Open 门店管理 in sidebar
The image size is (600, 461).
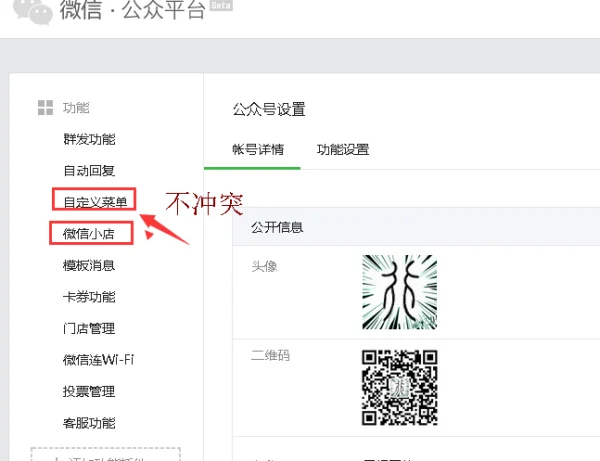tap(89, 328)
